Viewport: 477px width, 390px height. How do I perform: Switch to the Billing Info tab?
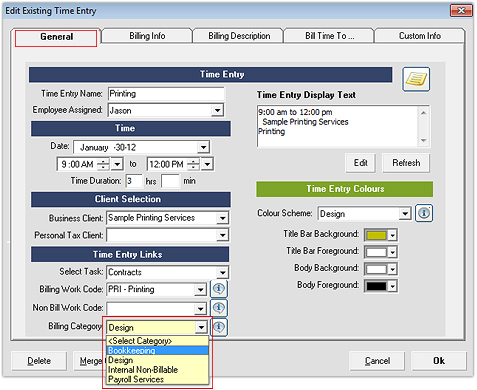[147, 36]
